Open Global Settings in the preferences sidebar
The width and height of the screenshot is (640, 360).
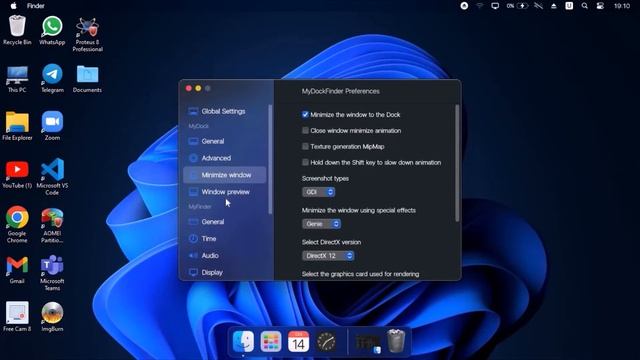[224, 111]
